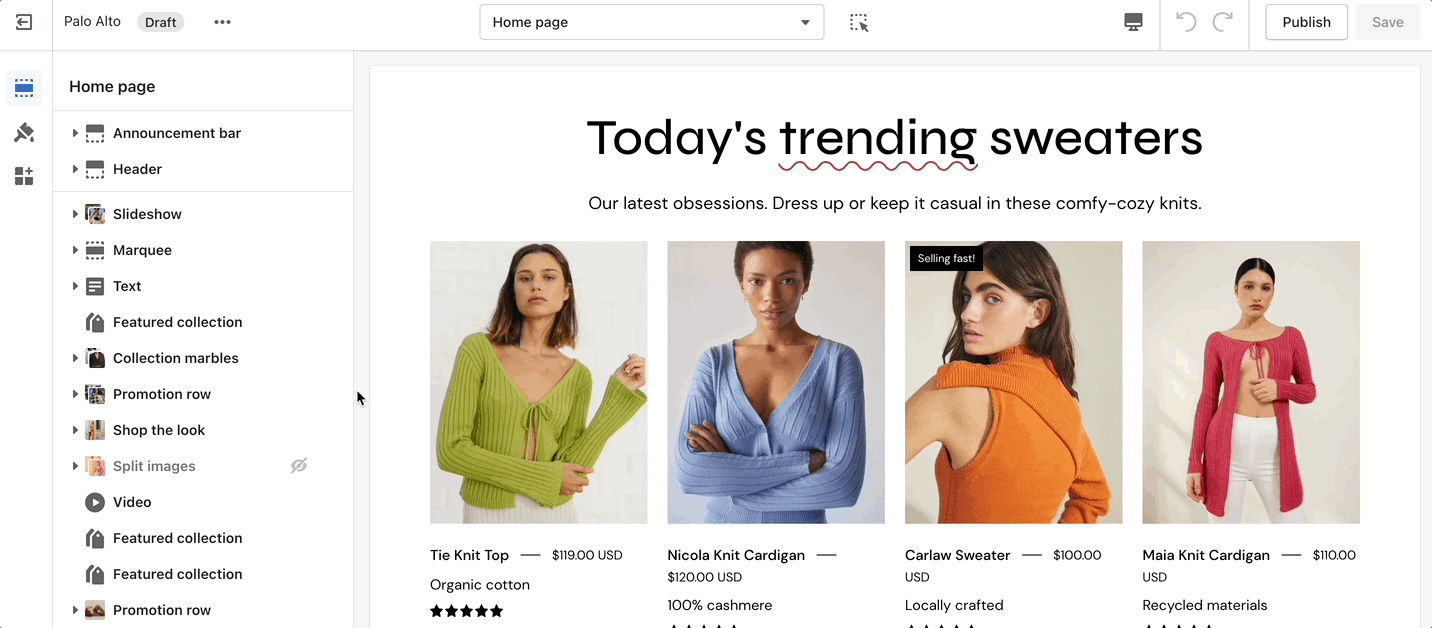Screen dimensions: 1432x628
Task: Open the three-dot theme actions menu
Action: tap(222, 22)
